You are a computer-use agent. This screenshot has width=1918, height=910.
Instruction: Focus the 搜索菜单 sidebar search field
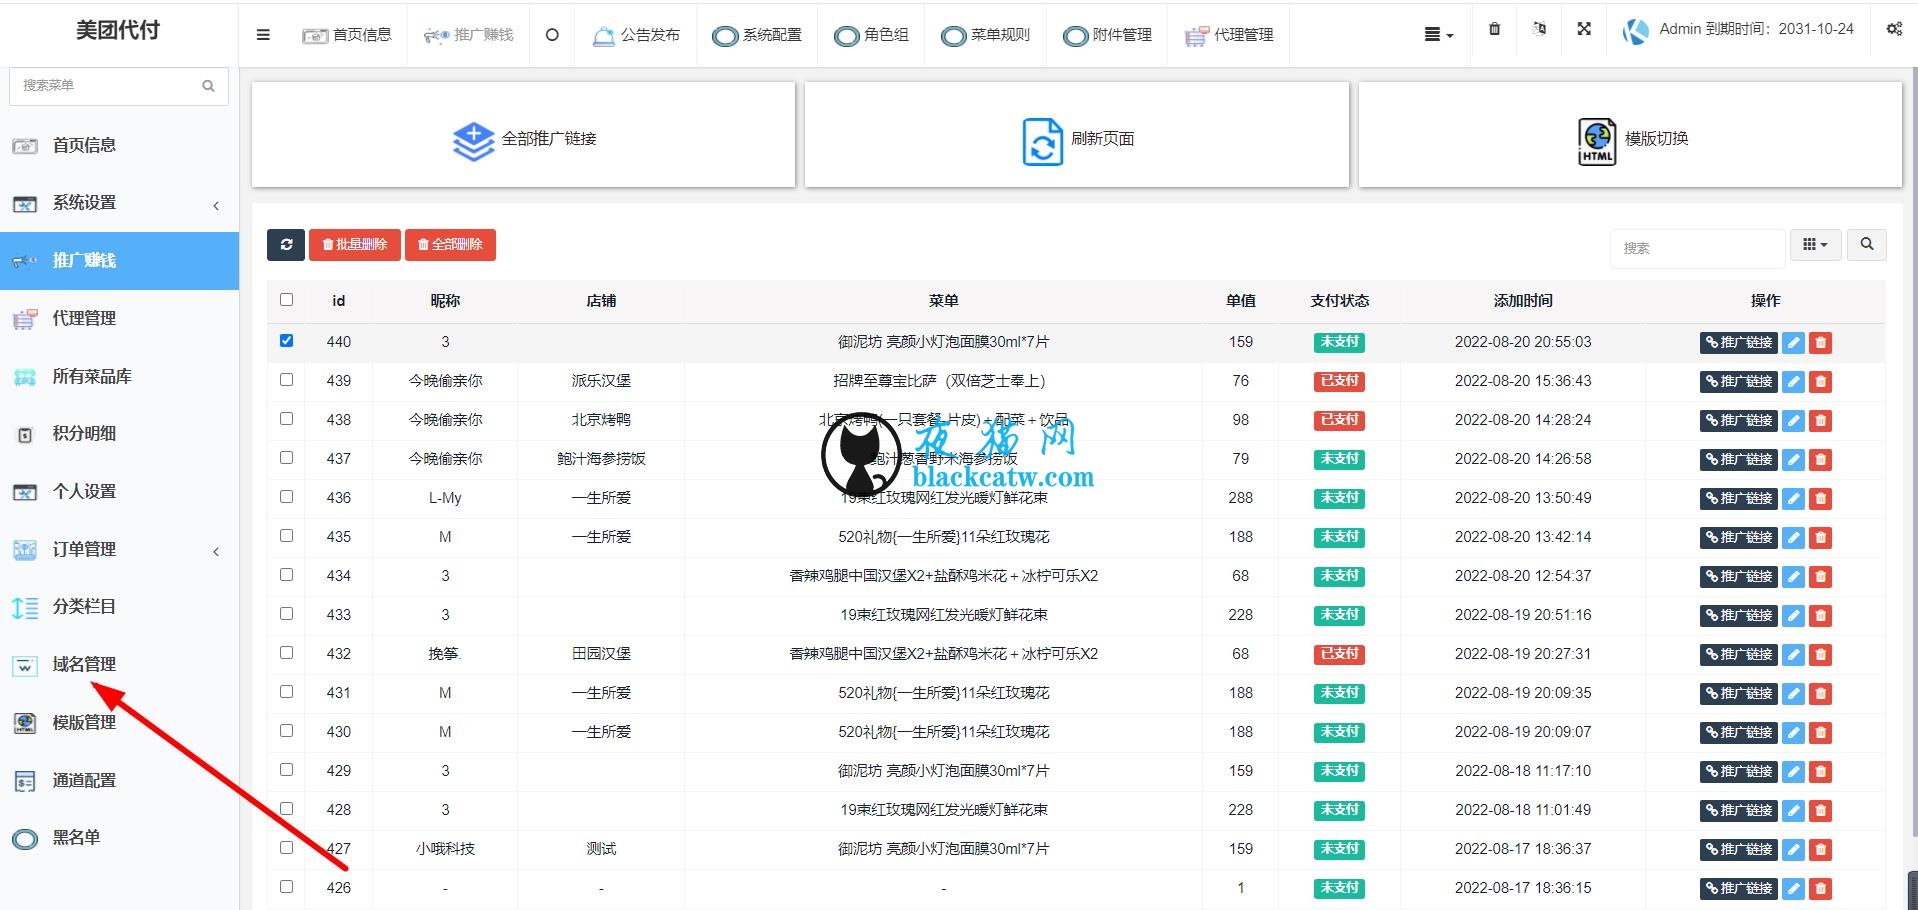(x=105, y=86)
